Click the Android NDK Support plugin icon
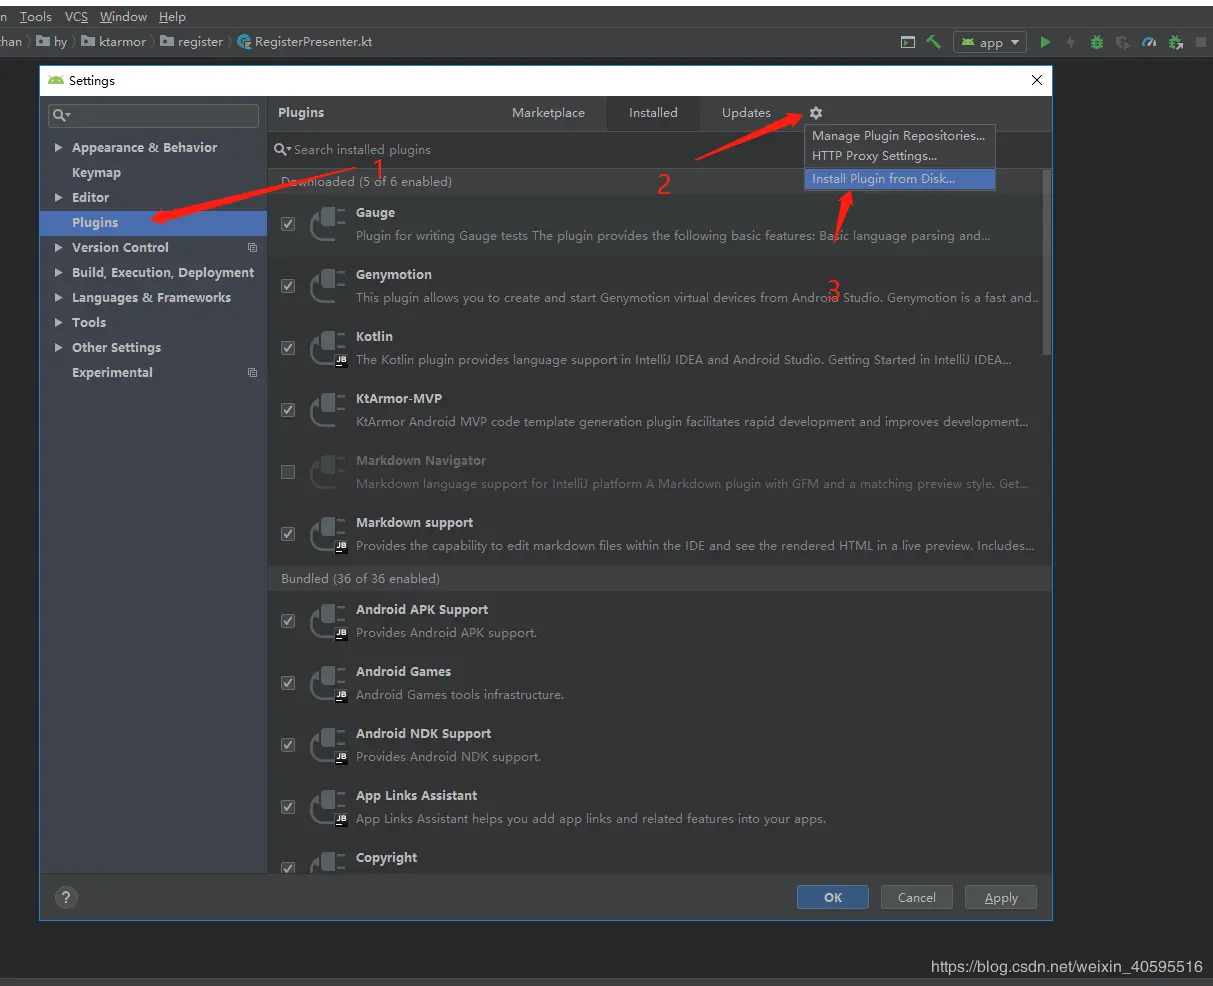Screen dimensions: 1213x986 coord(328,745)
